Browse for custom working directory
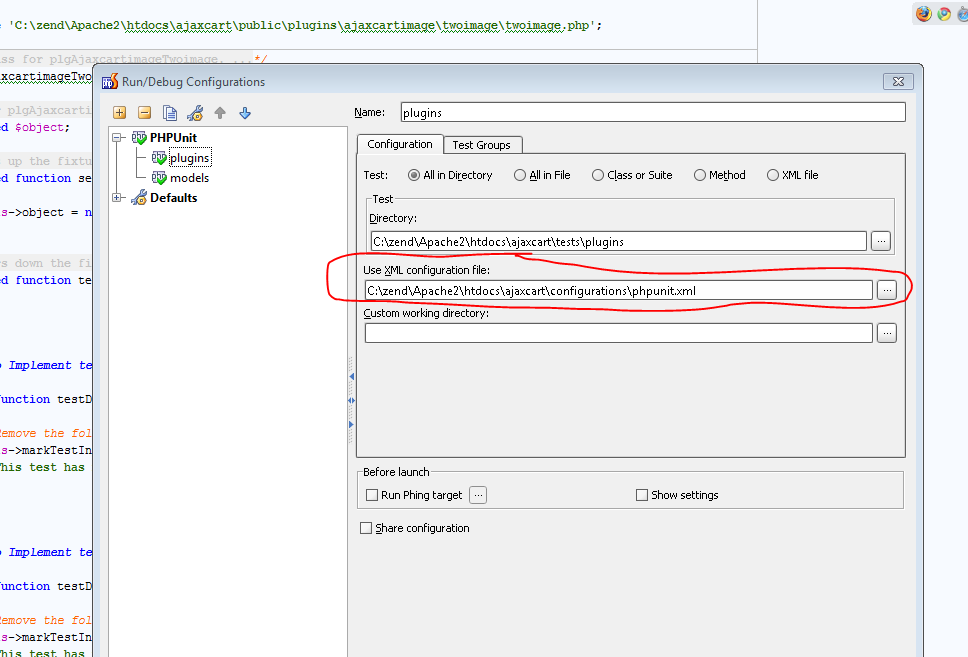Image resolution: width=968 pixels, height=657 pixels. tap(887, 333)
